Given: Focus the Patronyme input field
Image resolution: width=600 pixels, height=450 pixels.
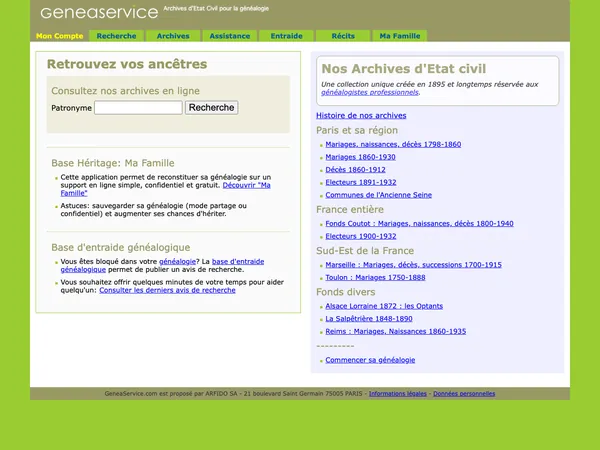Looking at the screenshot, I should pos(138,108).
